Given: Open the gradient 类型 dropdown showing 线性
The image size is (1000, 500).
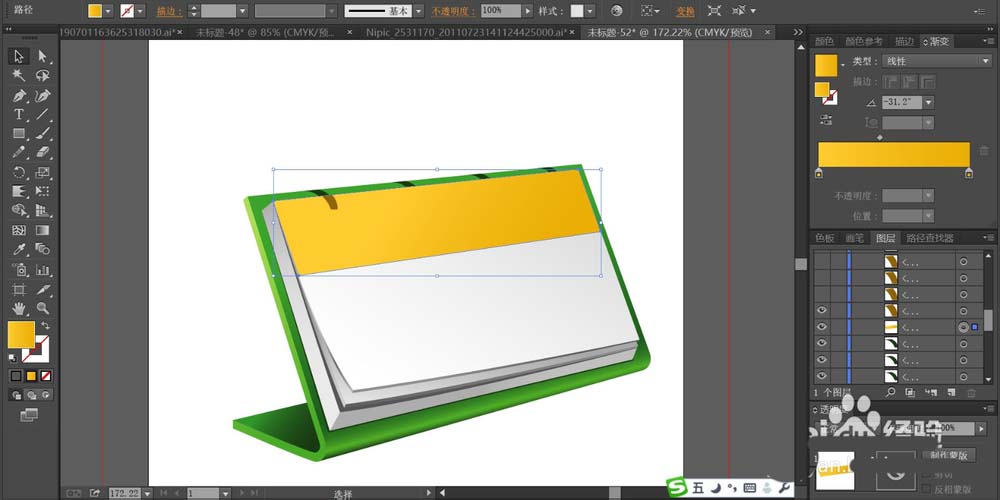Looking at the screenshot, I should click(936, 61).
